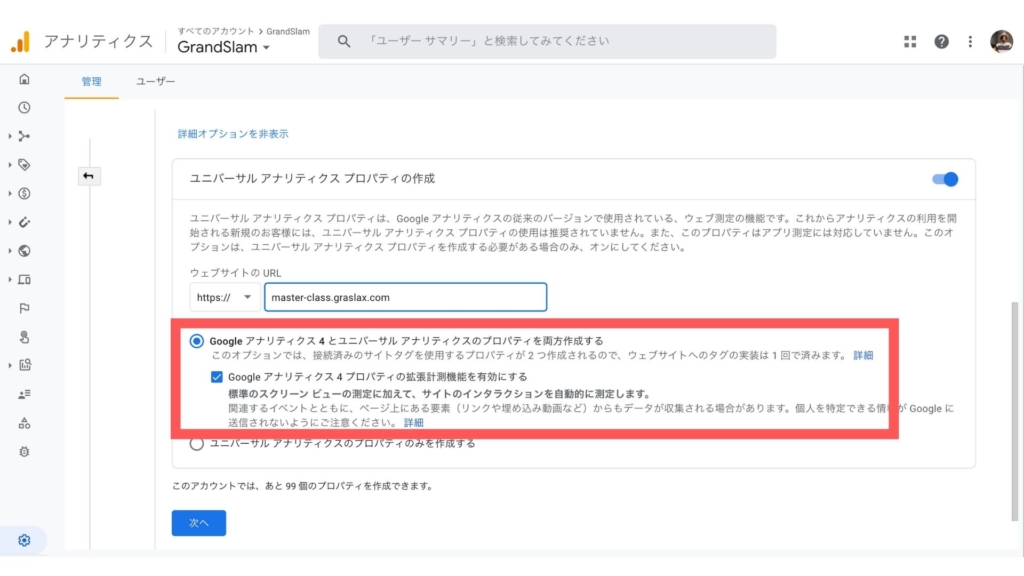
Task: Expand the Lifecycle sidebar section arrow
Action: (10, 136)
